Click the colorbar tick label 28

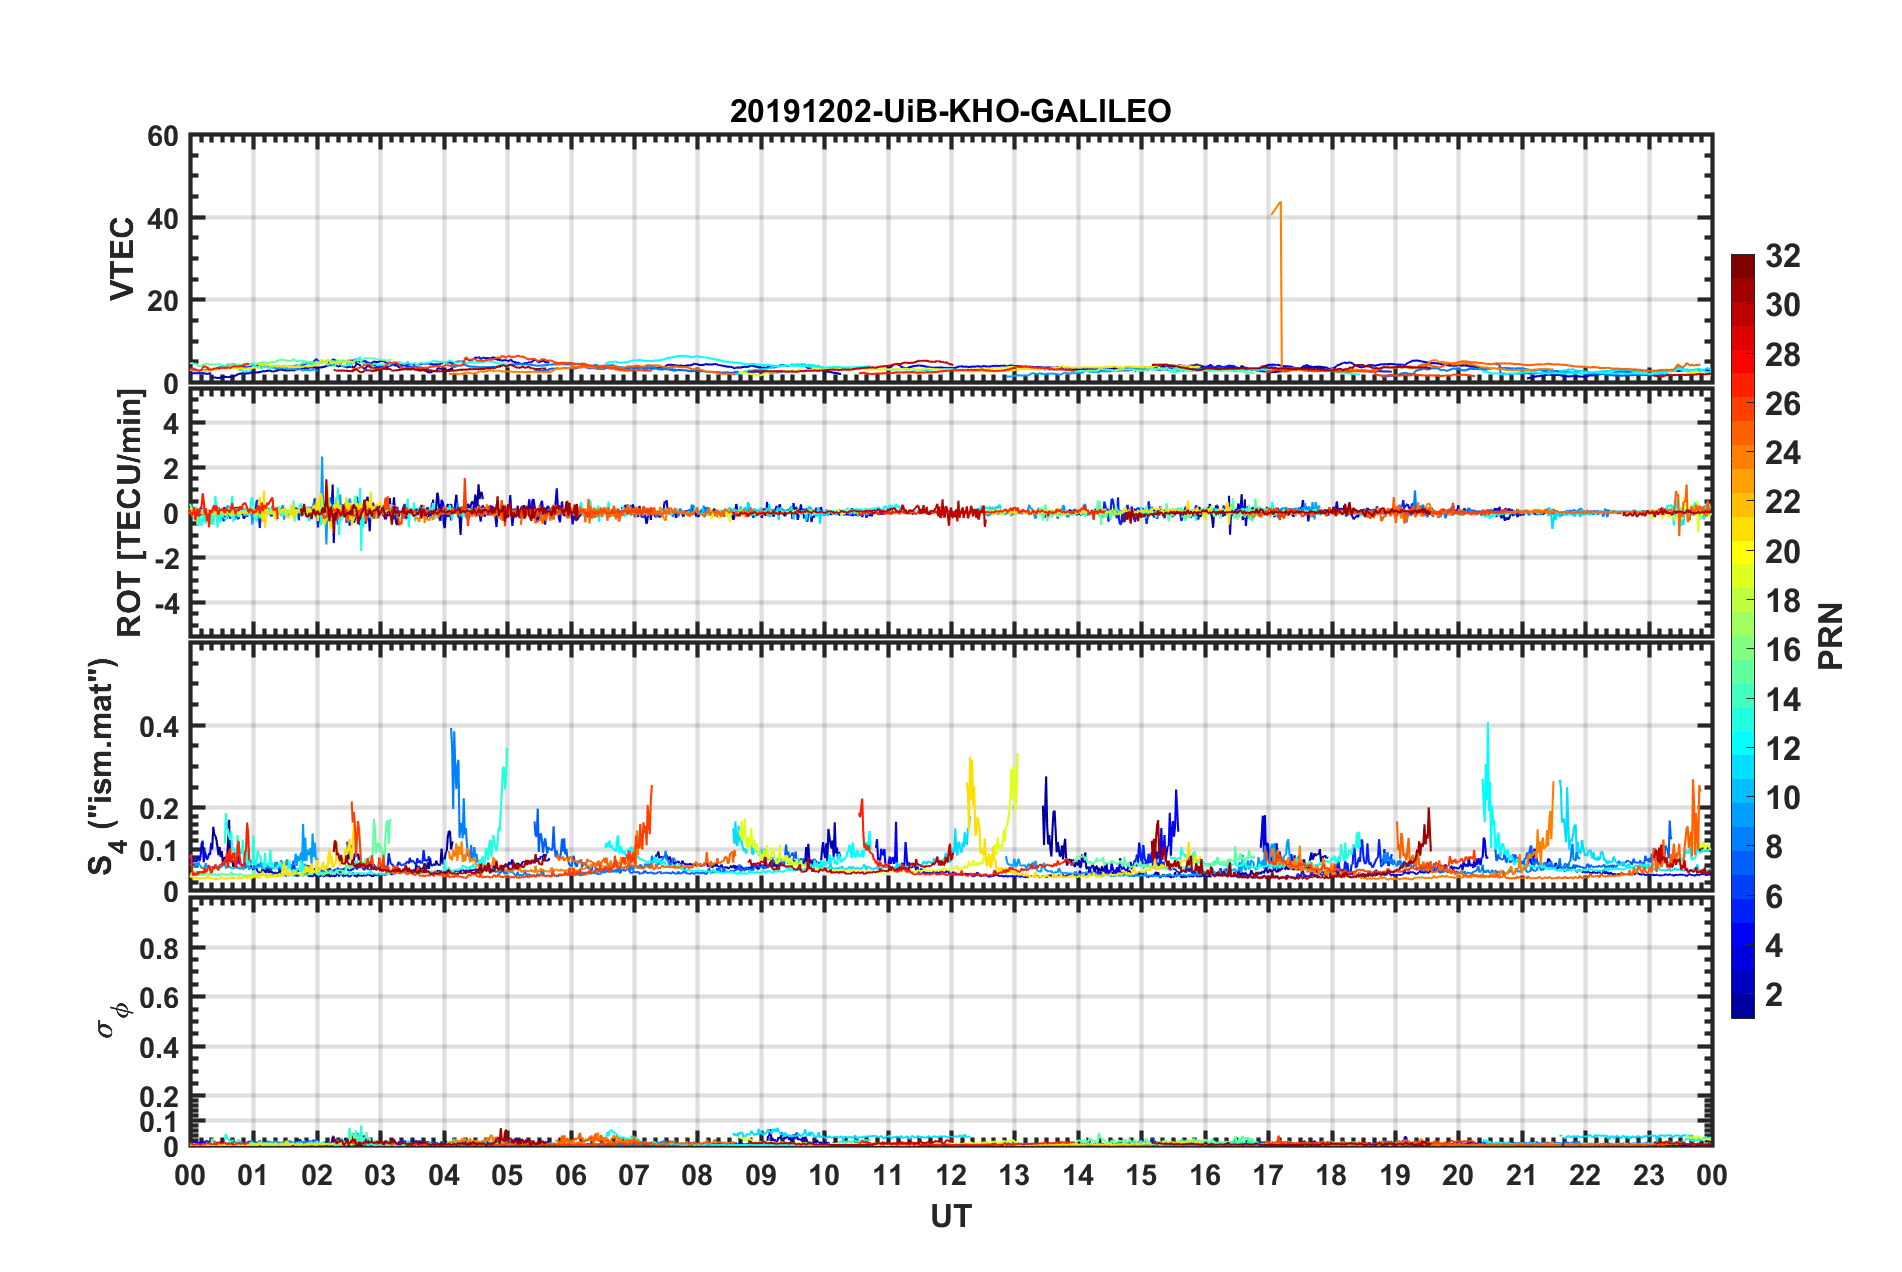pyautogui.click(x=1782, y=355)
